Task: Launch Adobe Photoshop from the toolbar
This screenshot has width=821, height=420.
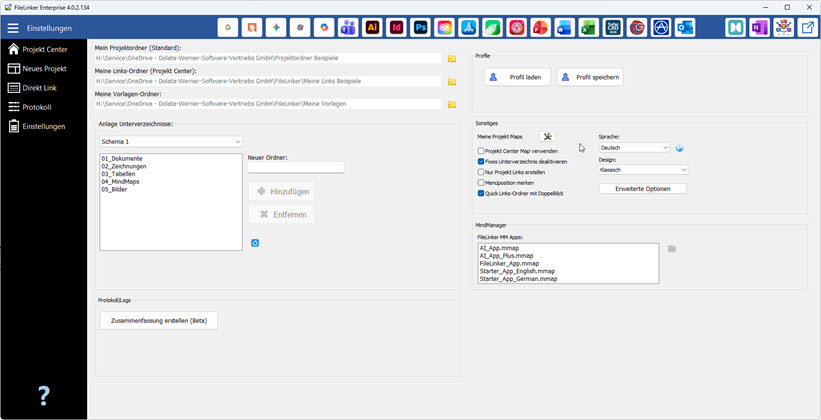Action: tap(420, 28)
